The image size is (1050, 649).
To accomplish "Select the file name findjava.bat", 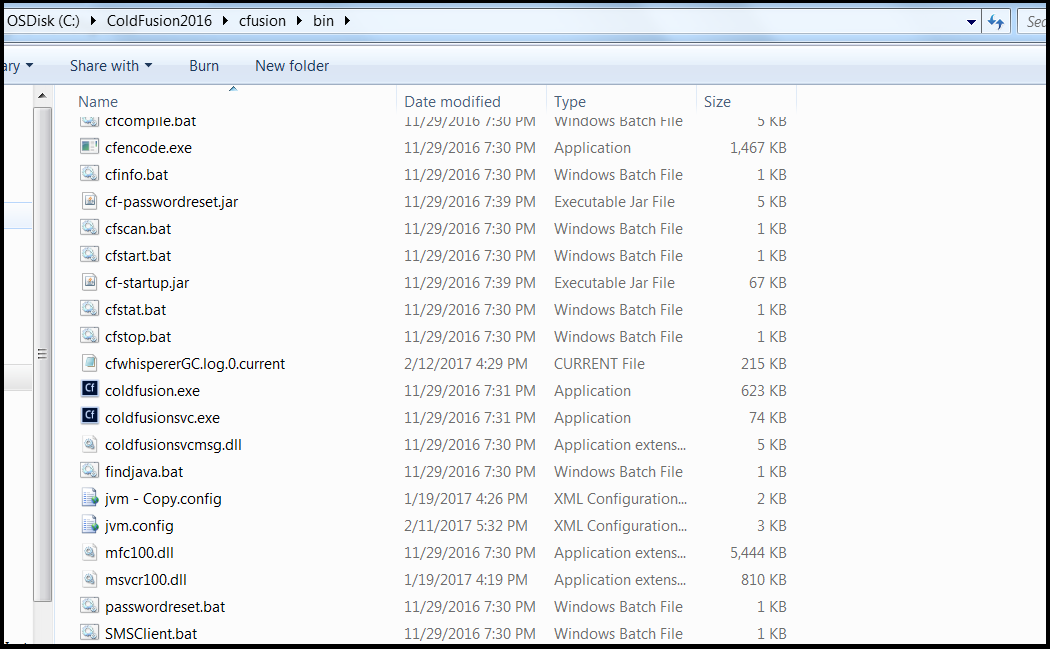I will tap(144, 472).
